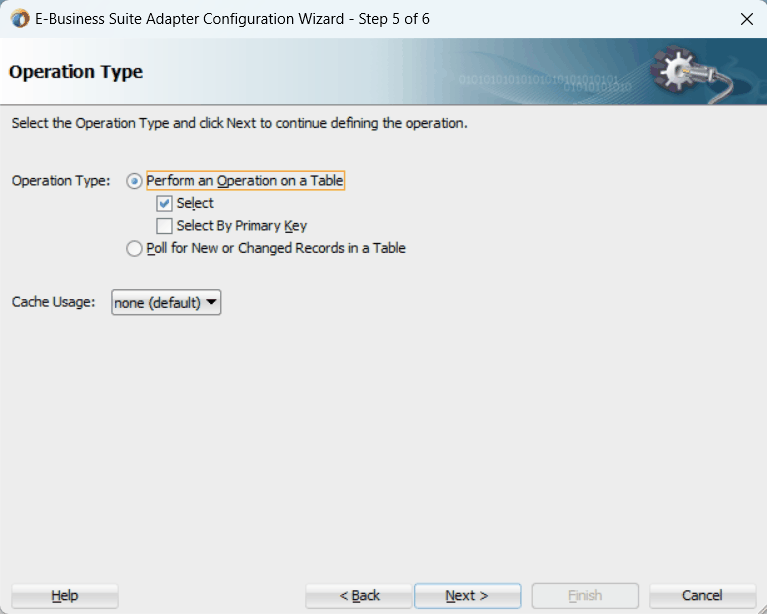Go back with the Back button

click(359, 595)
